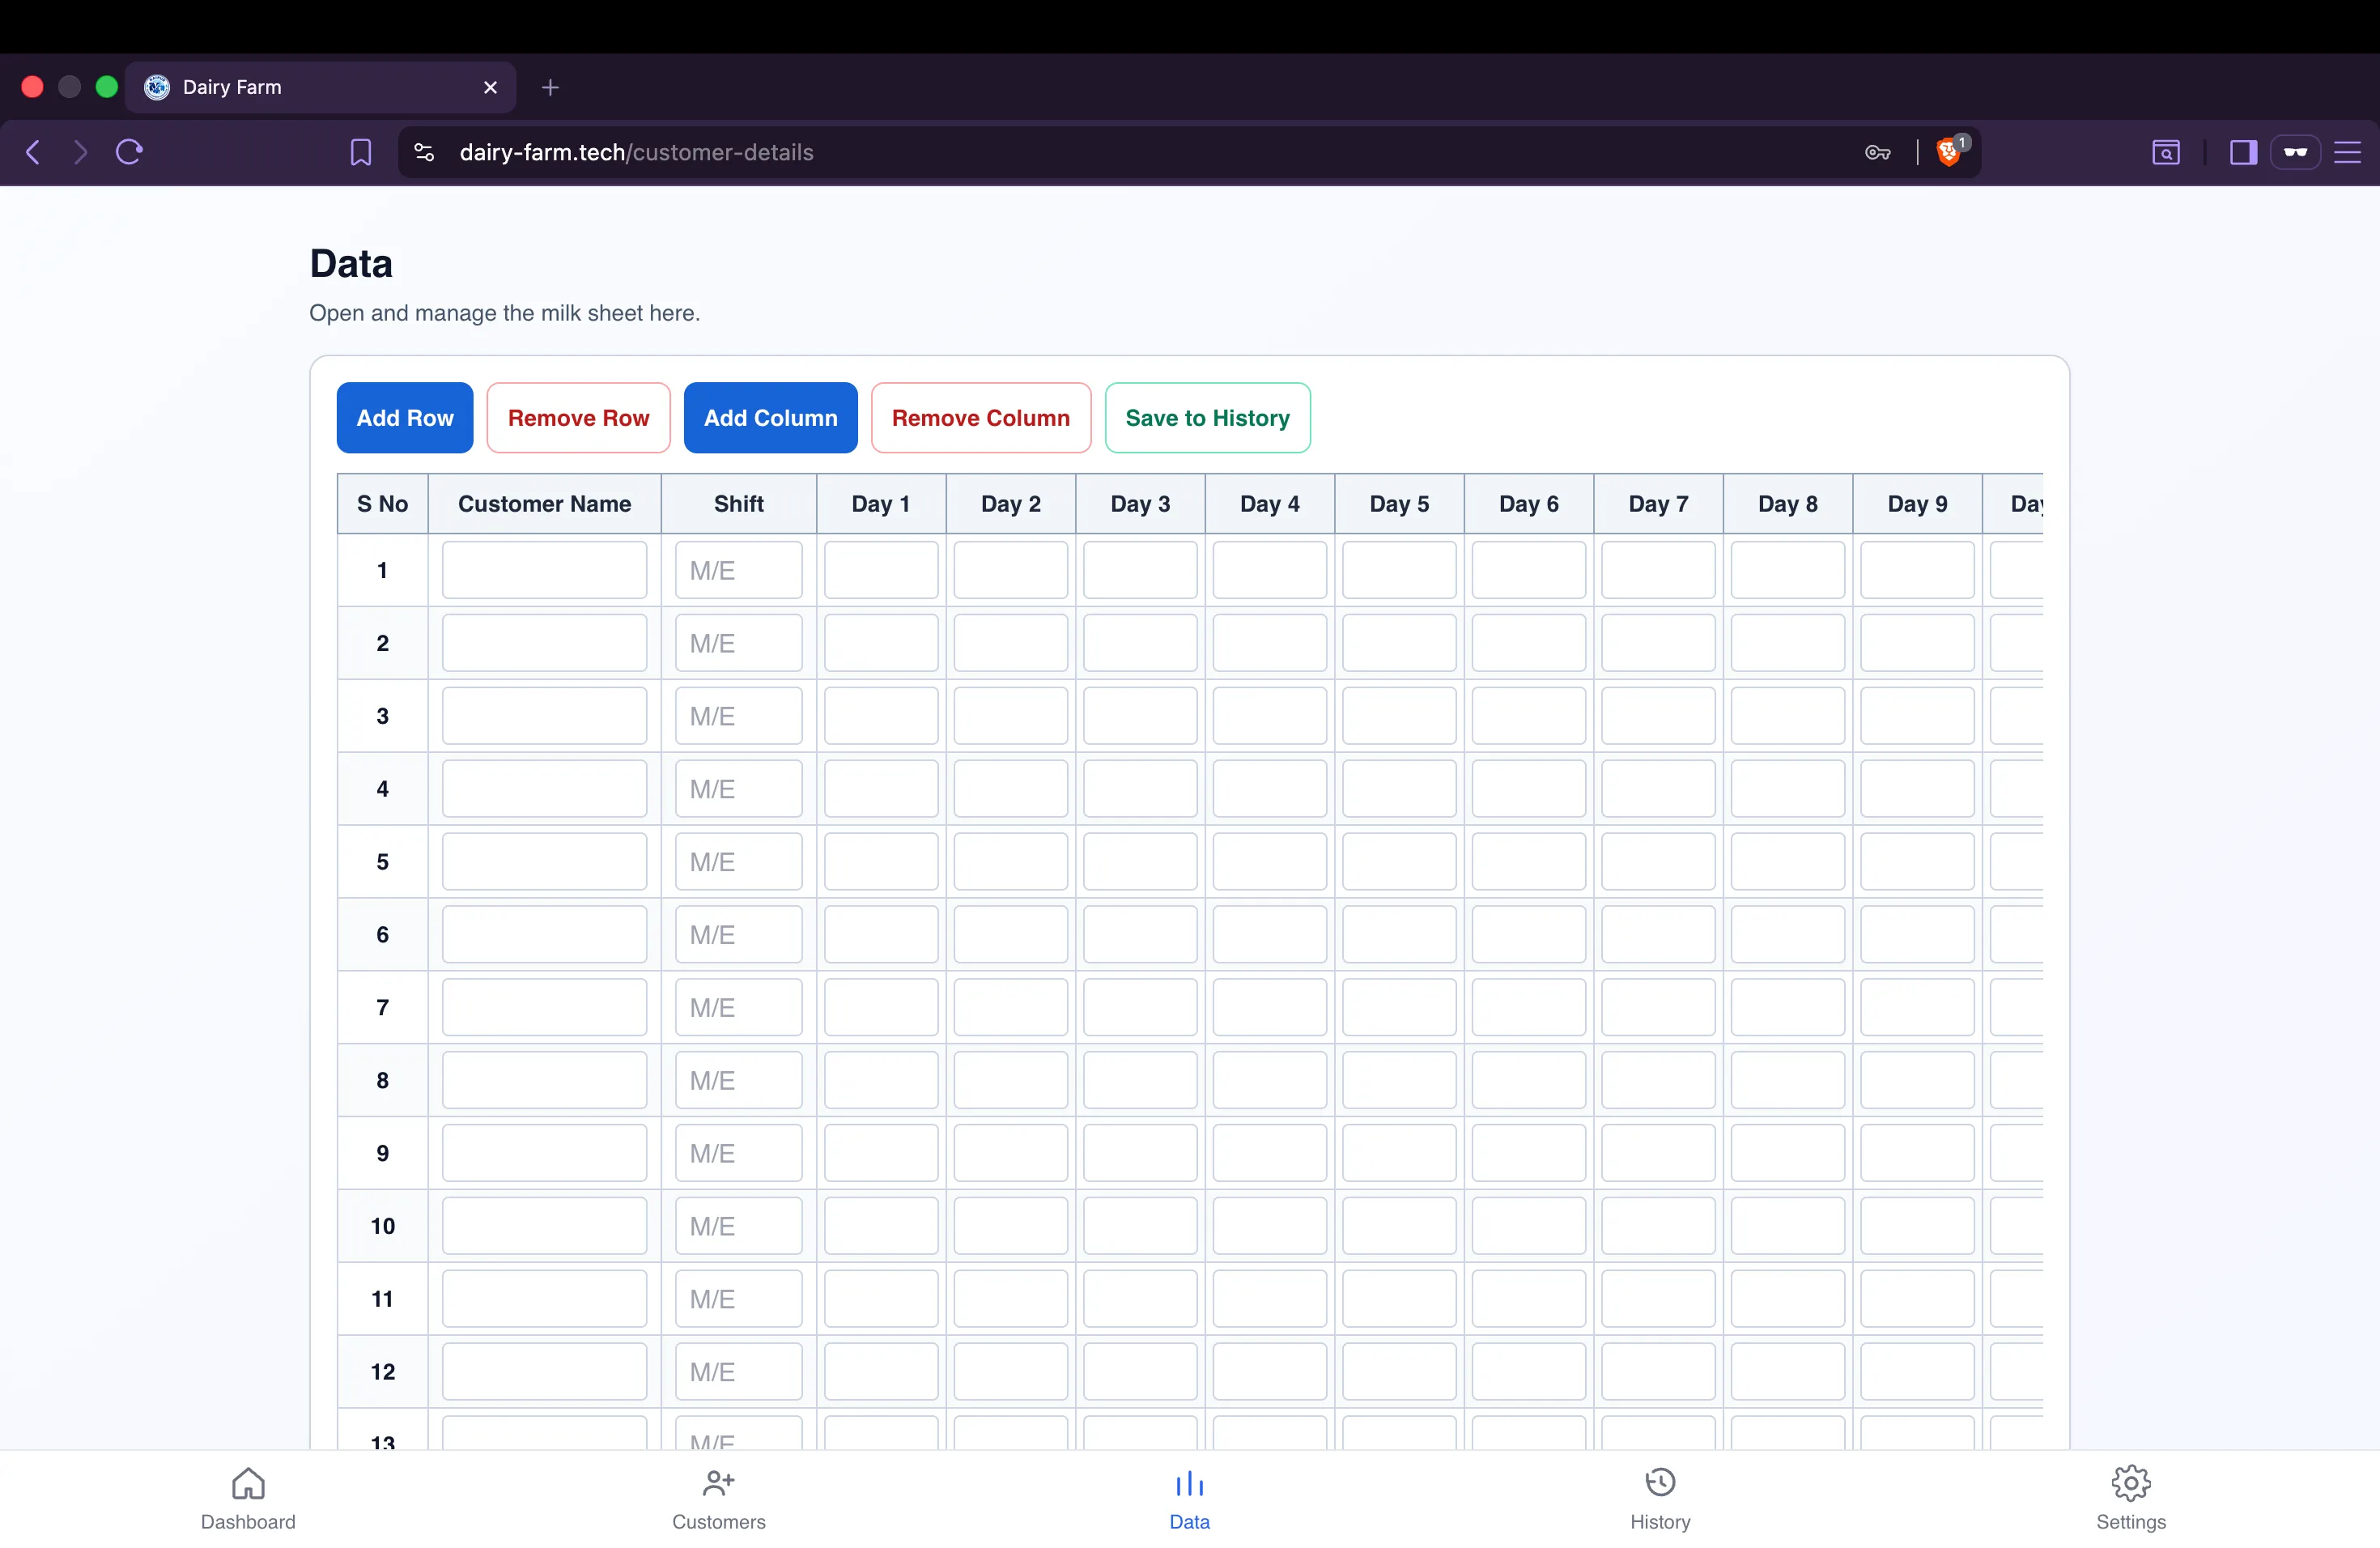This screenshot has height=1548, width=2380.
Task: Click Customer Name field in row 1
Action: (x=544, y=570)
